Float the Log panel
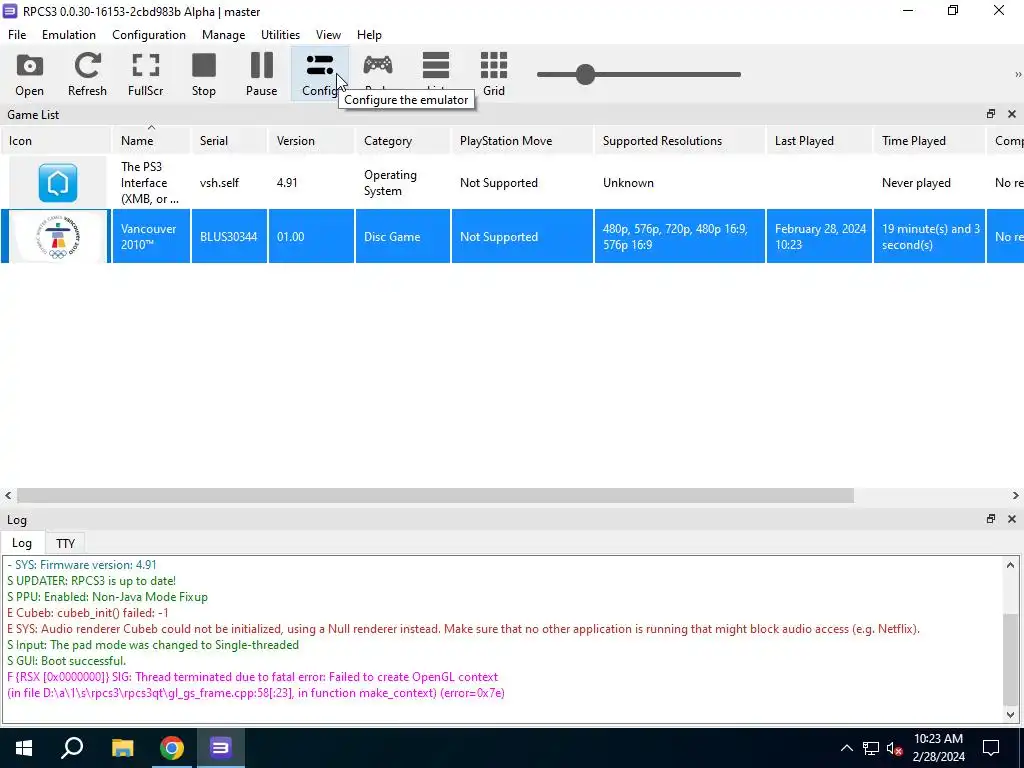This screenshot has height=768, width=1024. coord(991,519)
